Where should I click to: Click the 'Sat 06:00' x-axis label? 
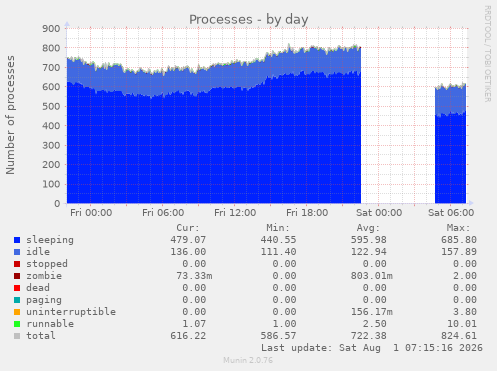click(x=451, y=213)
